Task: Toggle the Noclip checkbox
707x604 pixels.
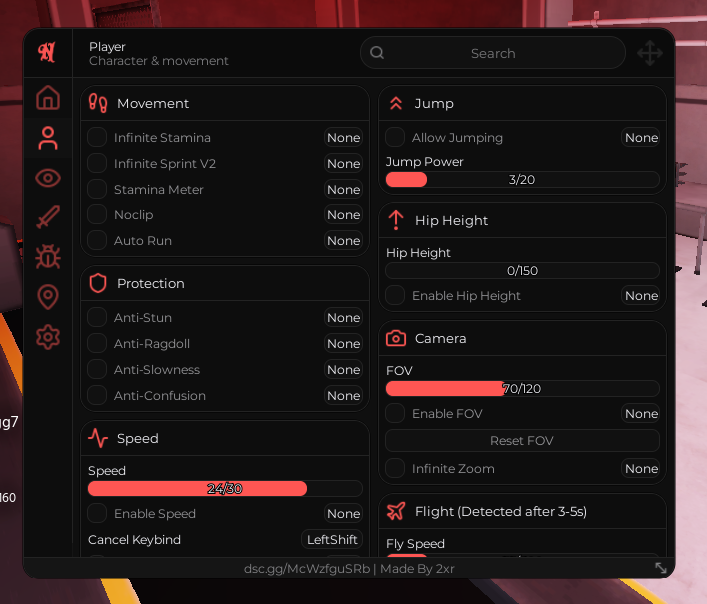Action: 97,215
